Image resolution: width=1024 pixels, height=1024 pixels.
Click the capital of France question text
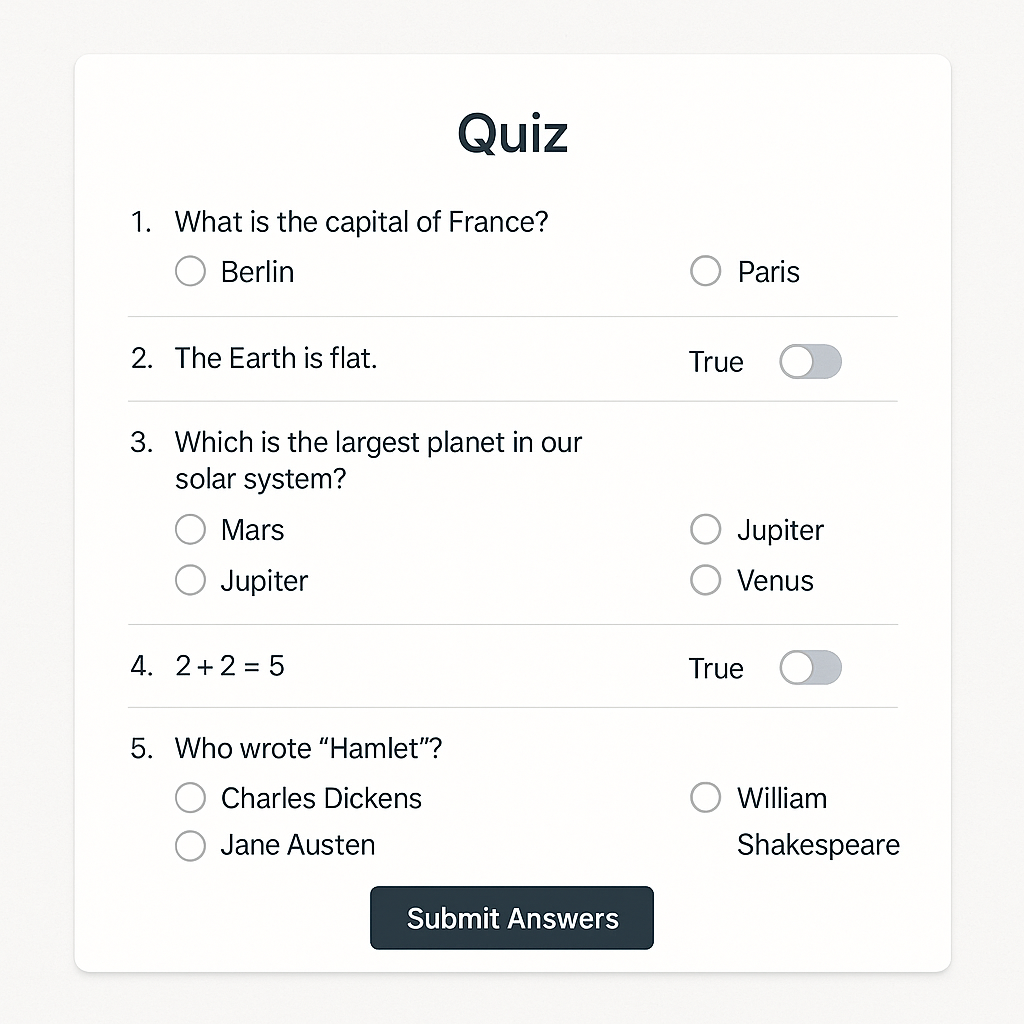[361, 222]
